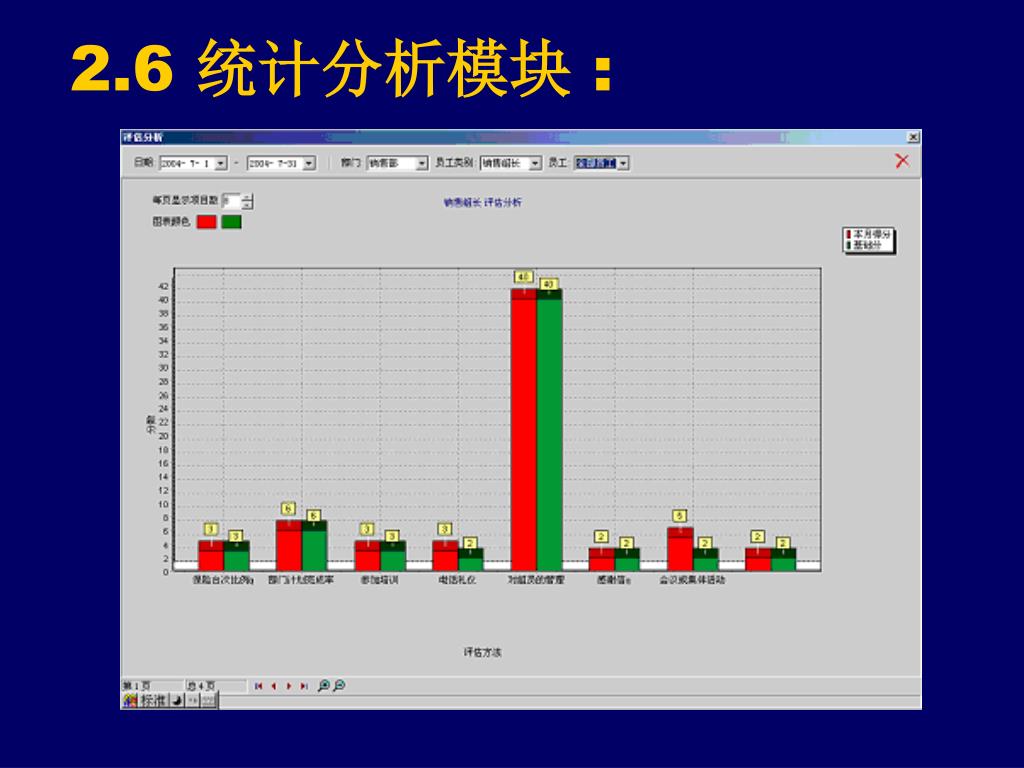Increase items-per-page with stepper up arrow
The height and width of the screenshot is (768, 1024).
point(247,197)
